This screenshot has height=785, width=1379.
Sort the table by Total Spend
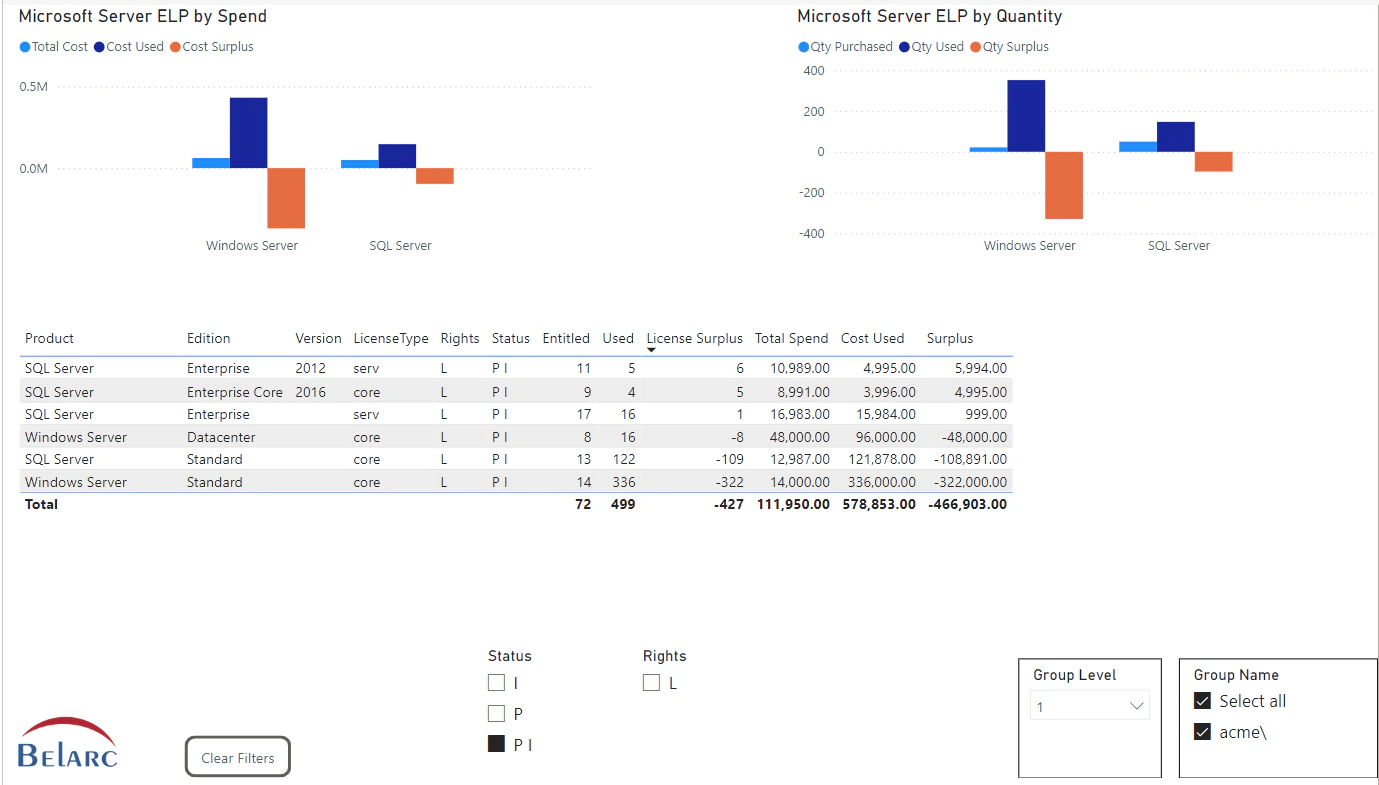791,338
